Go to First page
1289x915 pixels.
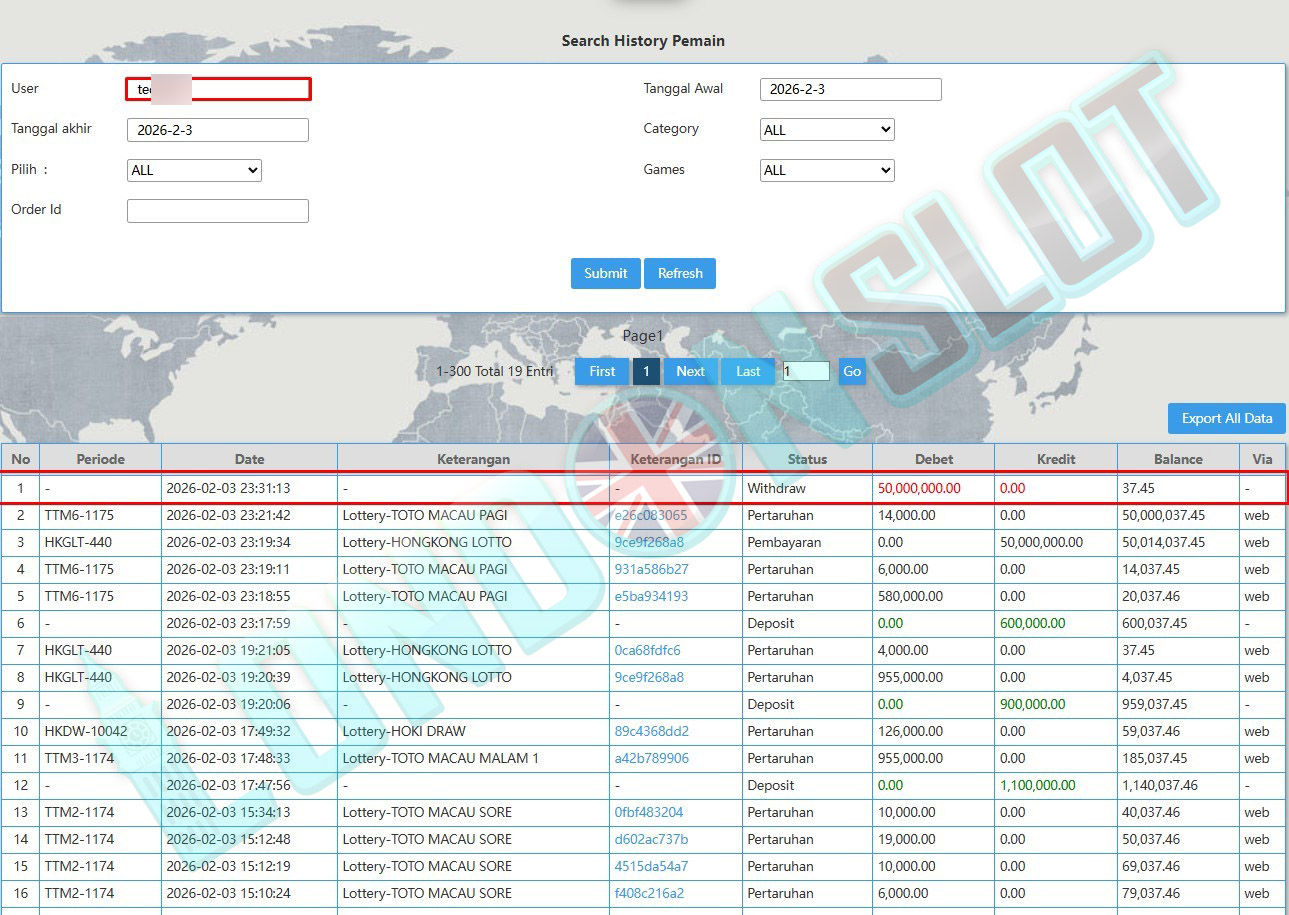602,371
